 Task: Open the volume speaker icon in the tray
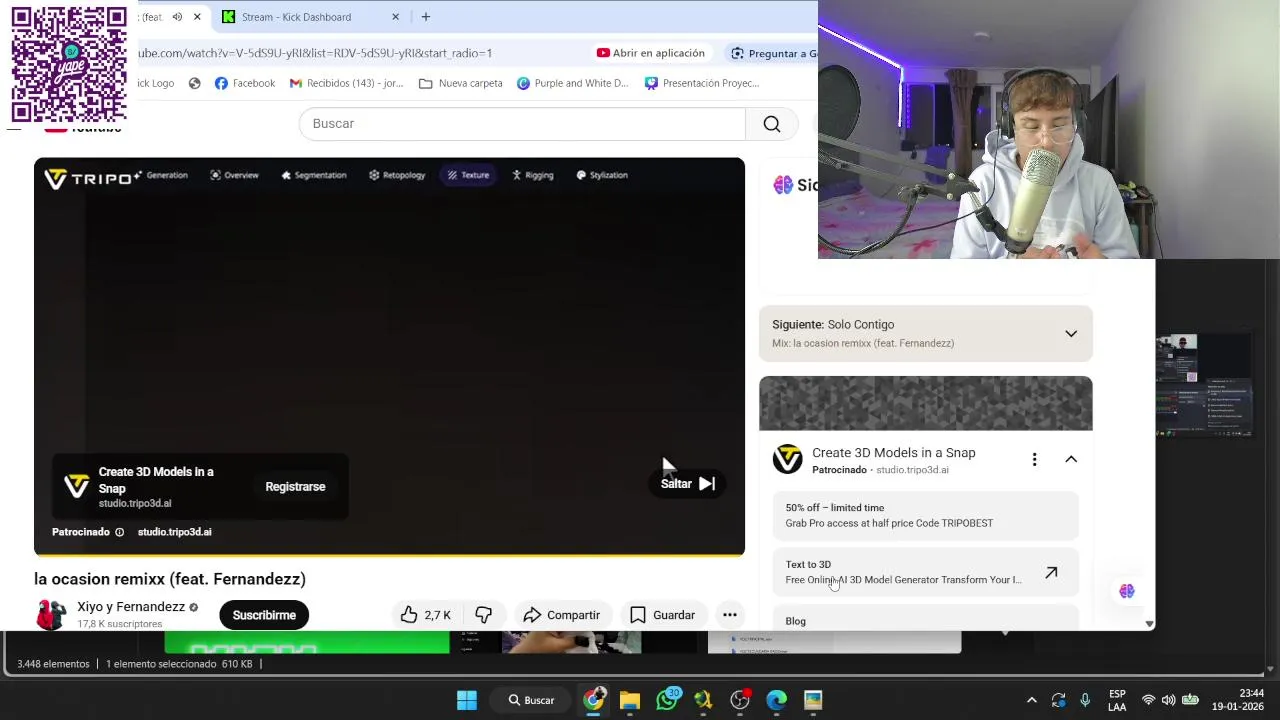tap(1169, 700)
